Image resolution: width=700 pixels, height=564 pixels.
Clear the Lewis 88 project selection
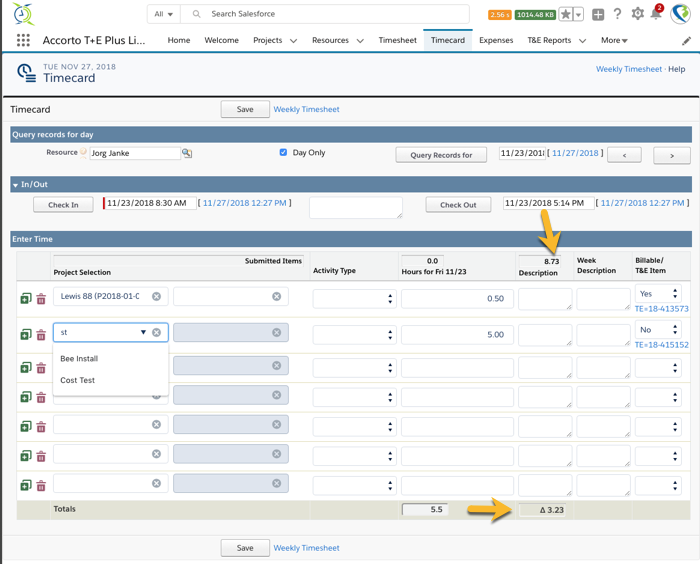click(156, 296)
